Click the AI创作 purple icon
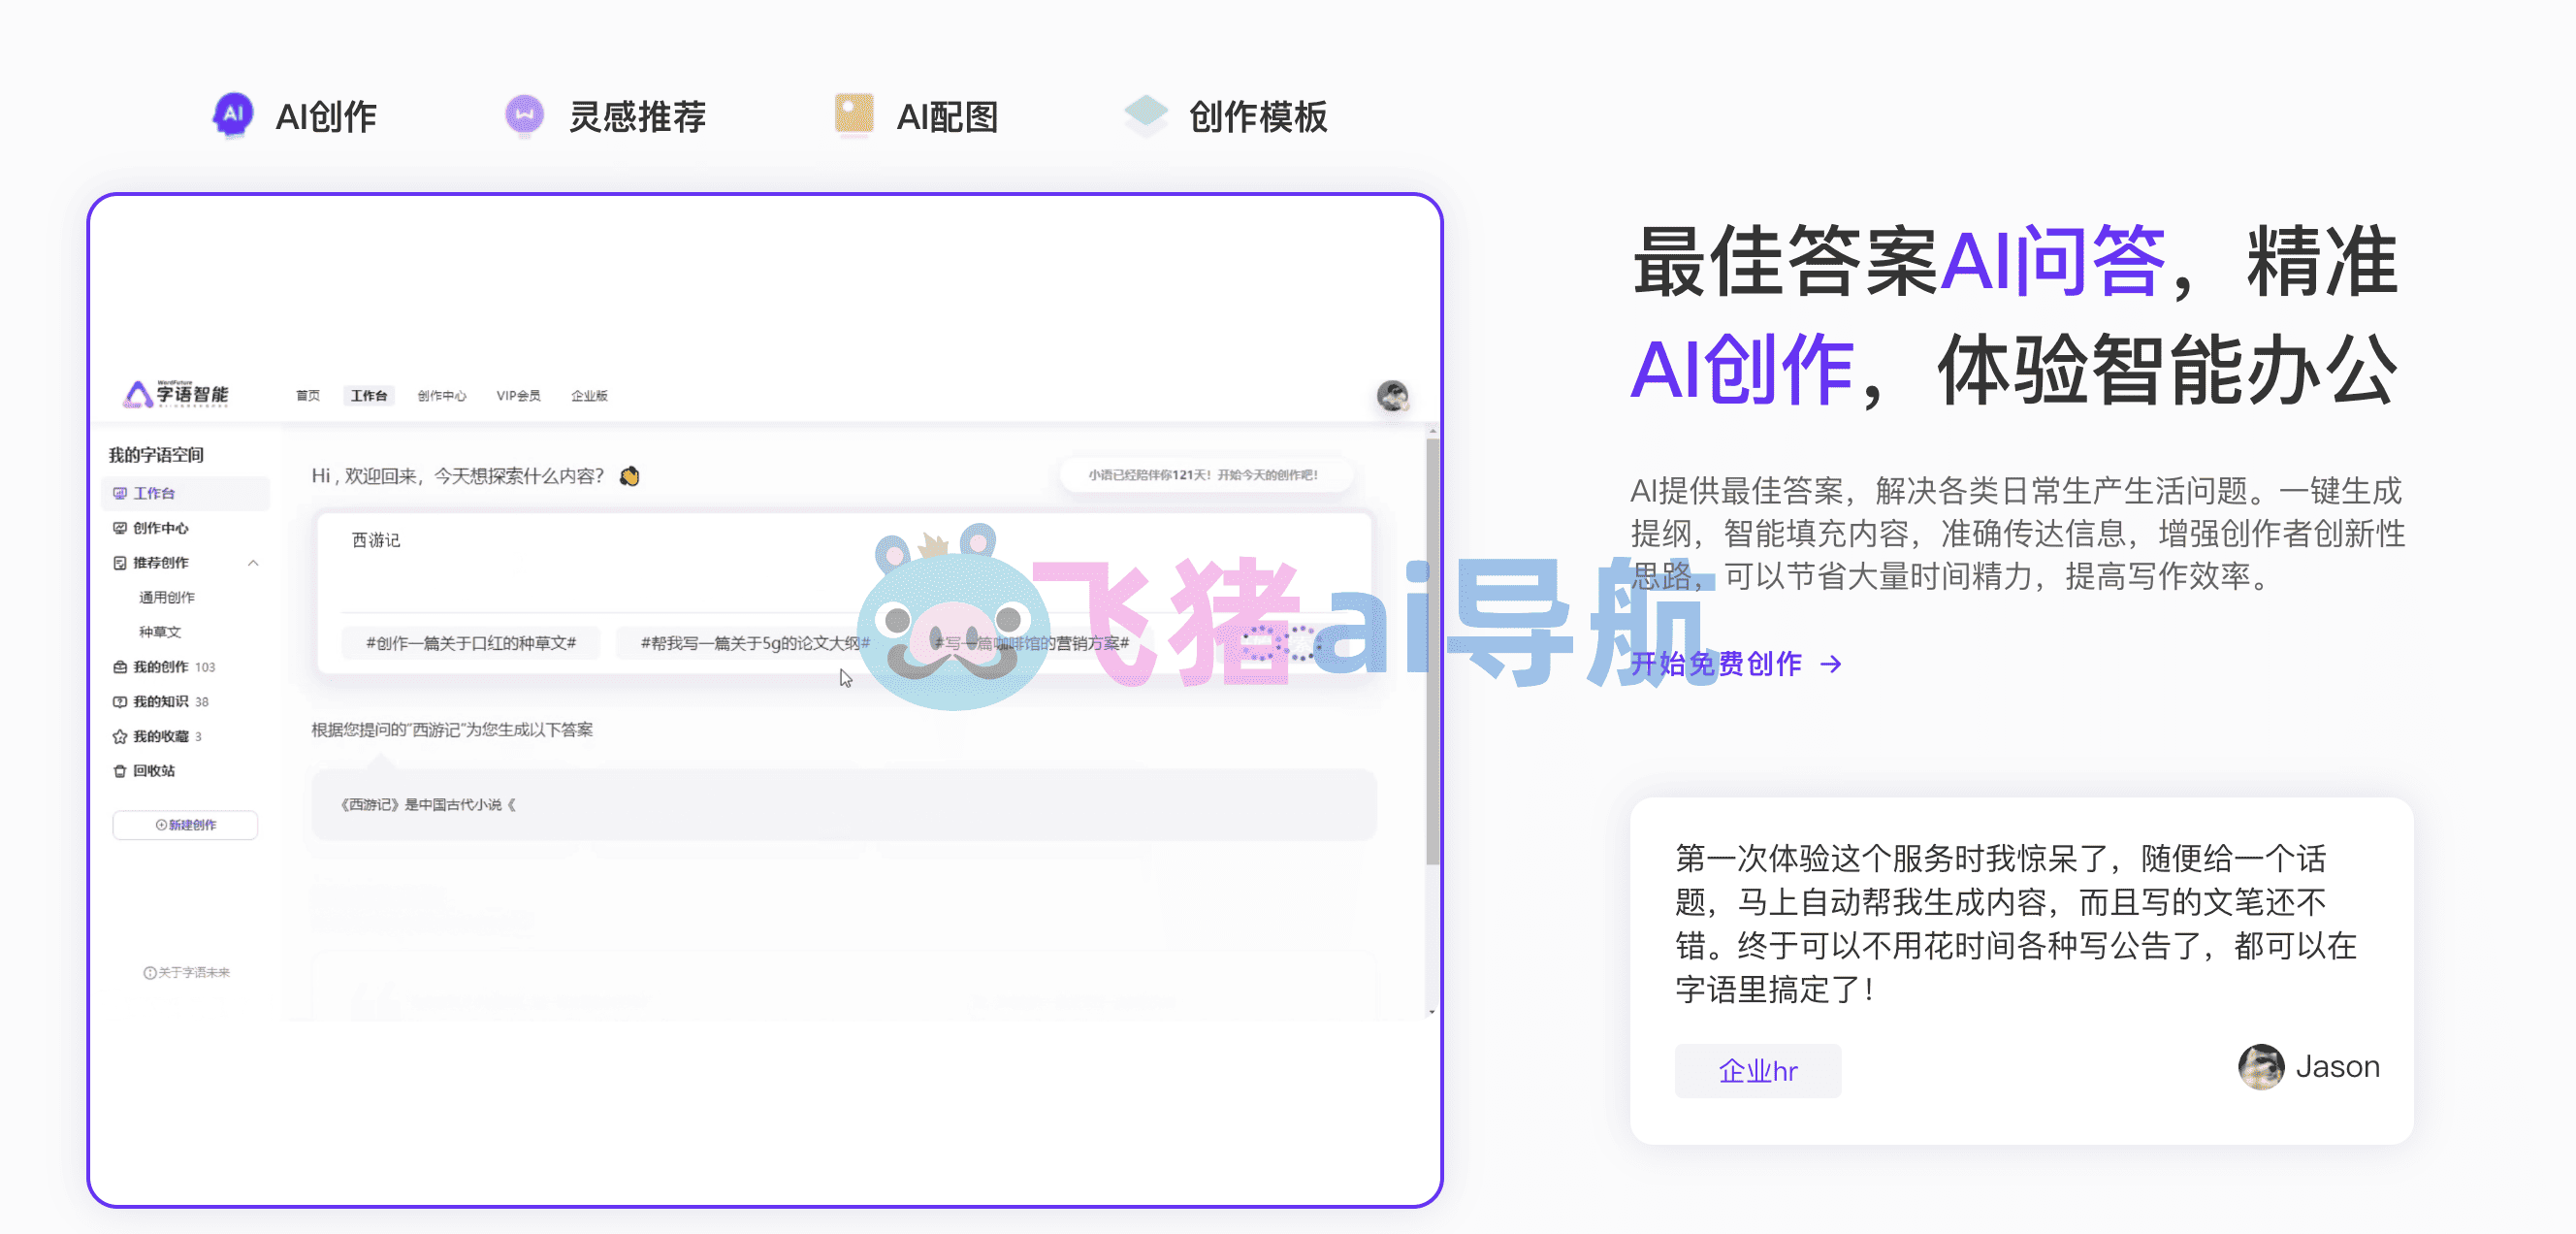This screenshot has width=2576, height=1234. click(233, 115)
